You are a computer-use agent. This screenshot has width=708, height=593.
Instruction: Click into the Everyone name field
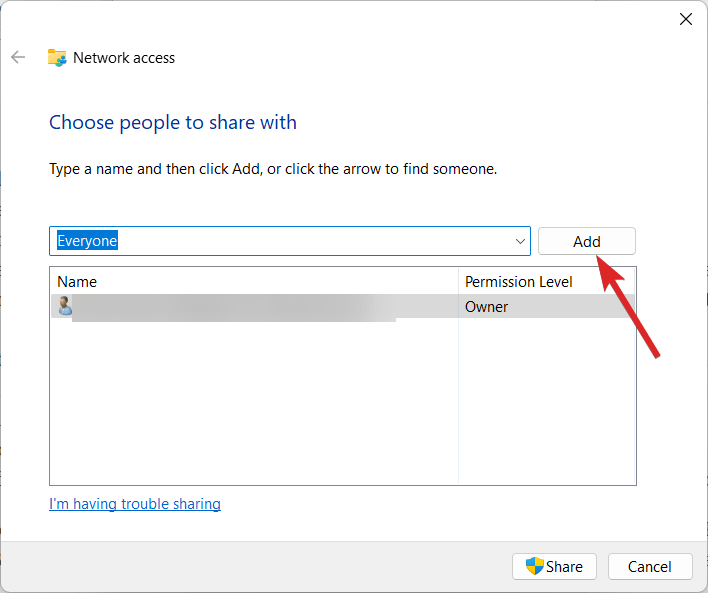tap(280, 241)
